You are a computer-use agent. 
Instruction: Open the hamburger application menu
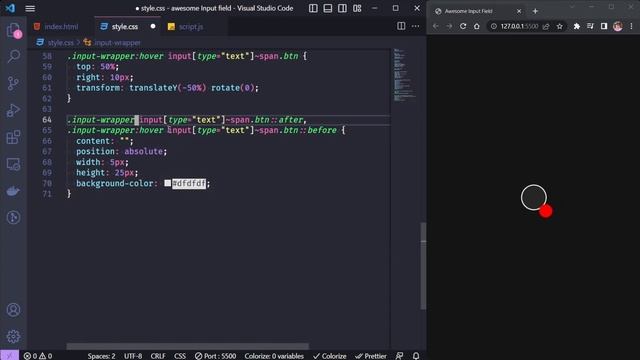[30, 8]
